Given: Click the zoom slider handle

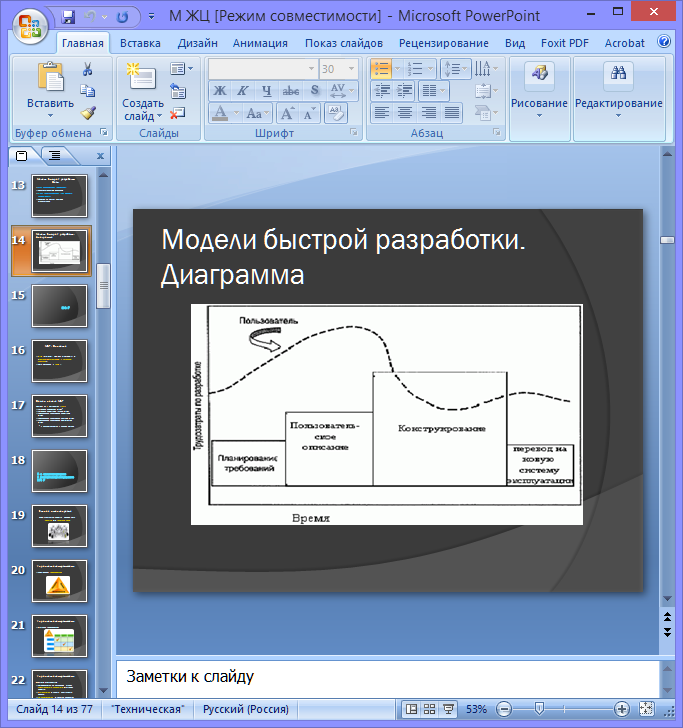Looking at the screenshot, I should (539, 709).
